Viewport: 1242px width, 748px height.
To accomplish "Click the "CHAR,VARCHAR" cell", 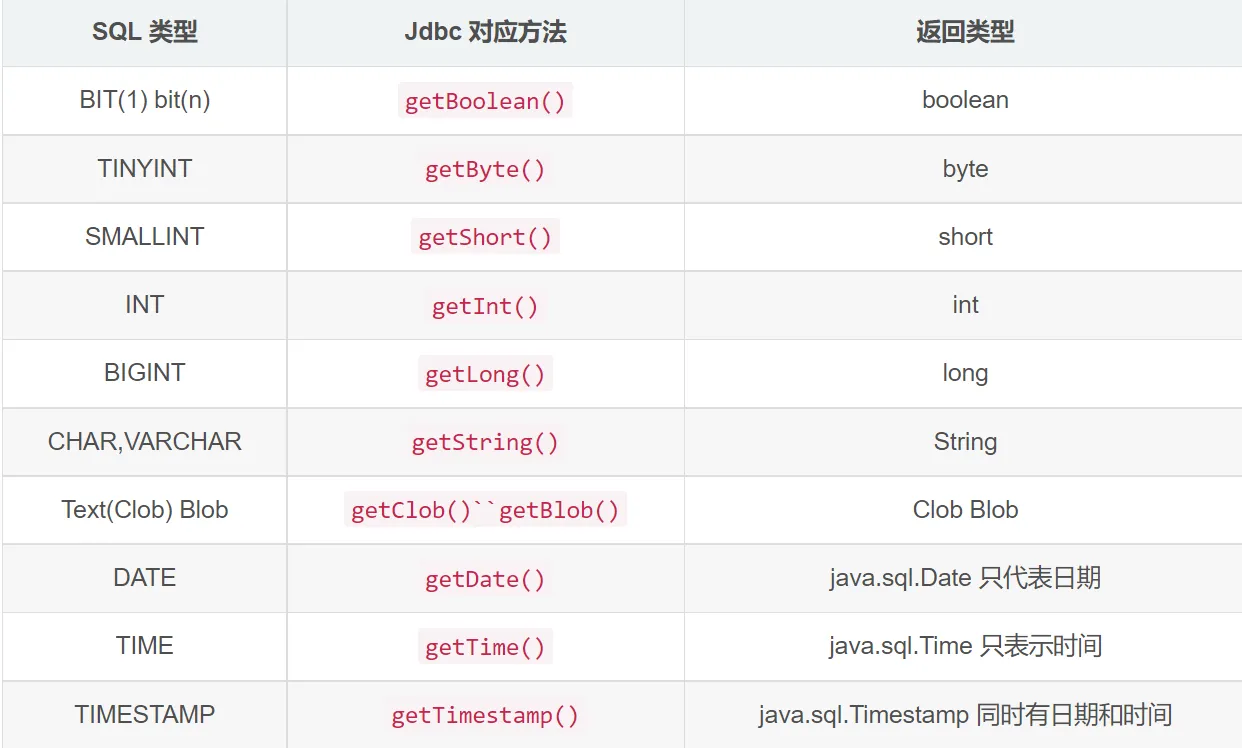I will pyautogui.click(x=145, y=442).
